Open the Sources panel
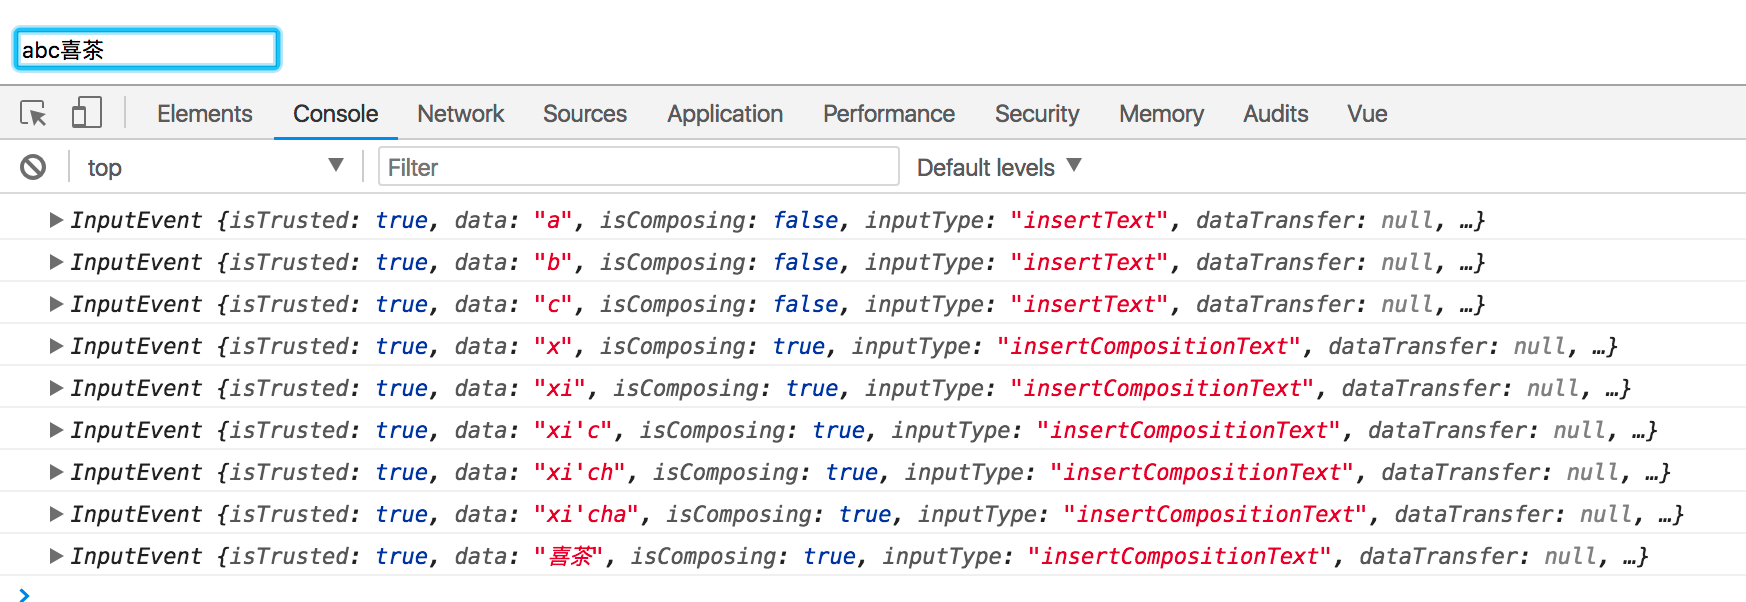Viewport: 1746px width, 602px height. pyautogui.click(x=585, y=113)
